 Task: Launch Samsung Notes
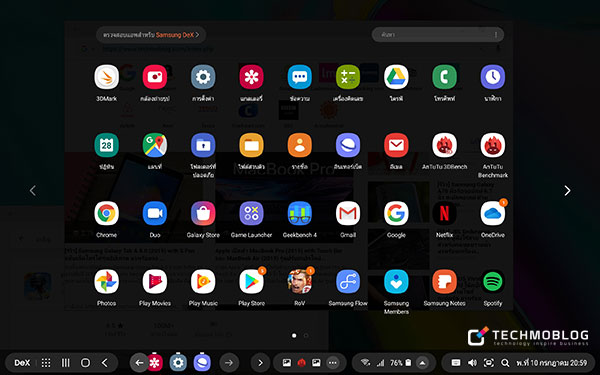click(x=444, y=281)
